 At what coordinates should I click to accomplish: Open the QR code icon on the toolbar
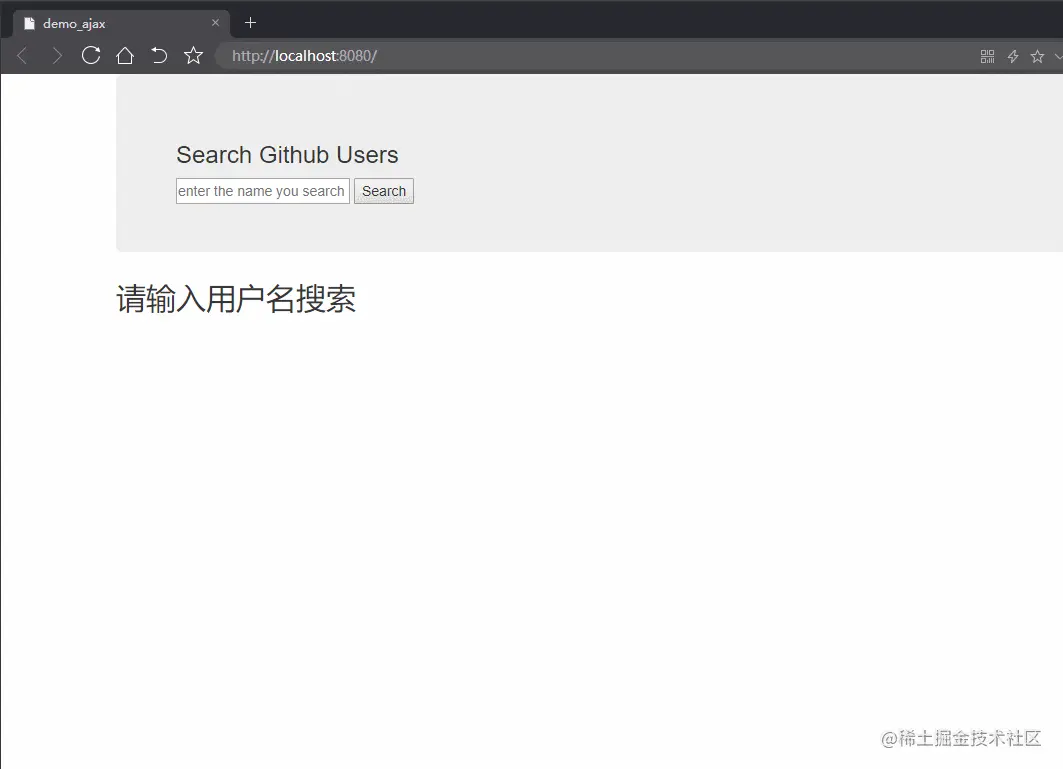tap(987, 56)
